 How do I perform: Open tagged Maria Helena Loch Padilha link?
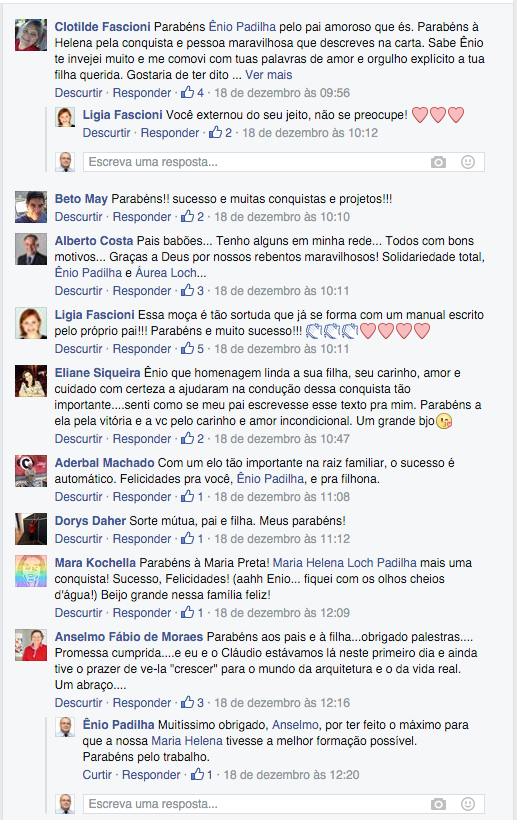pos(344,563)
